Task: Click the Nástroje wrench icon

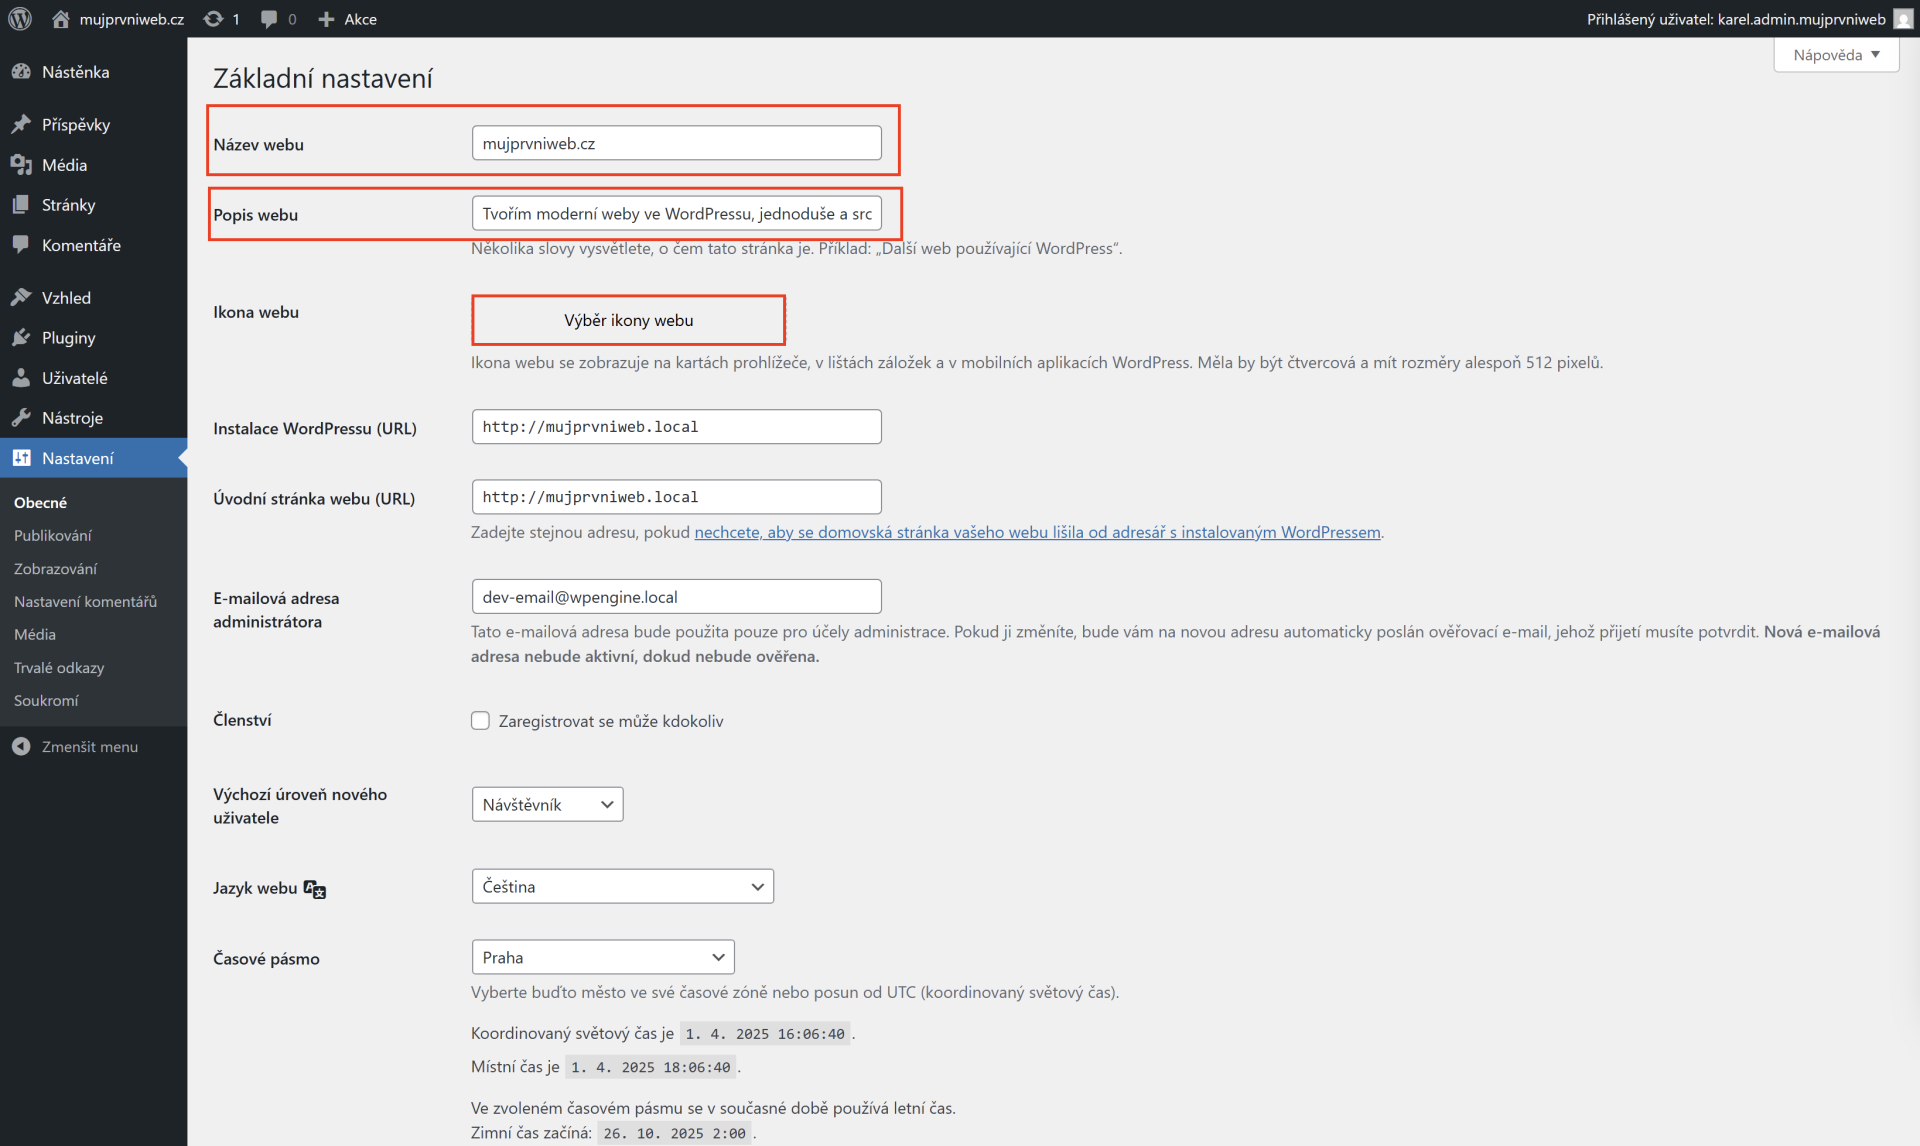Action: [x=22, y=417]
